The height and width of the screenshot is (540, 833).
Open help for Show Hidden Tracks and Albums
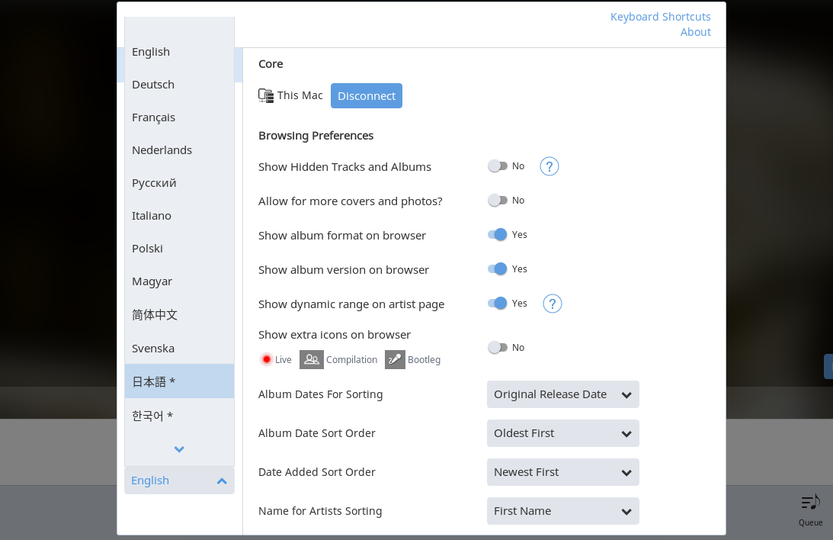click(549, 166)
